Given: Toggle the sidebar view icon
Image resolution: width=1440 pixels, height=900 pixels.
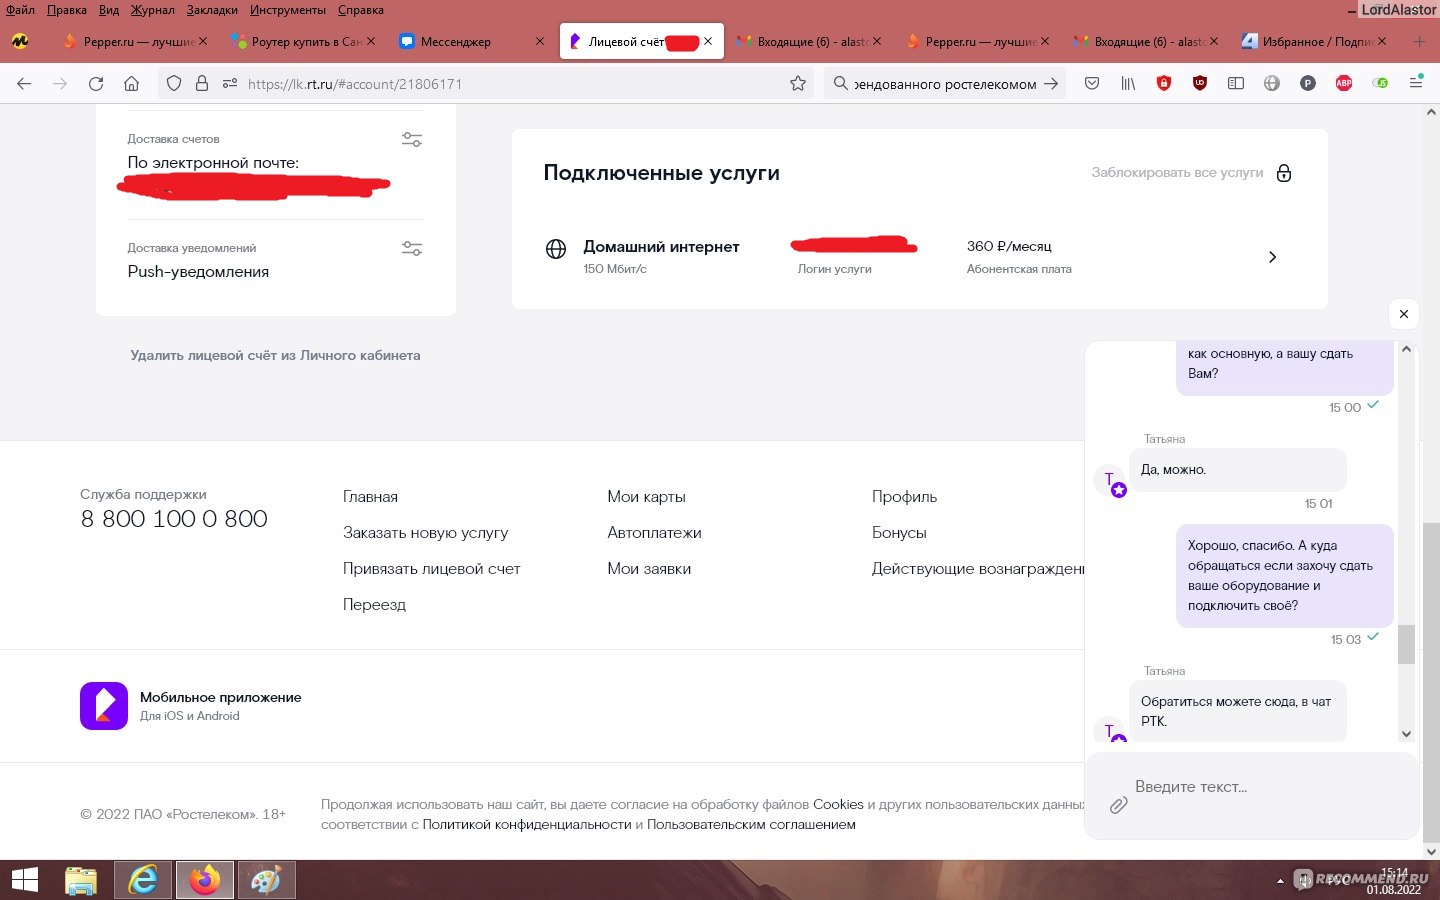Looking at the screenshot, I should coord(1236,84).
